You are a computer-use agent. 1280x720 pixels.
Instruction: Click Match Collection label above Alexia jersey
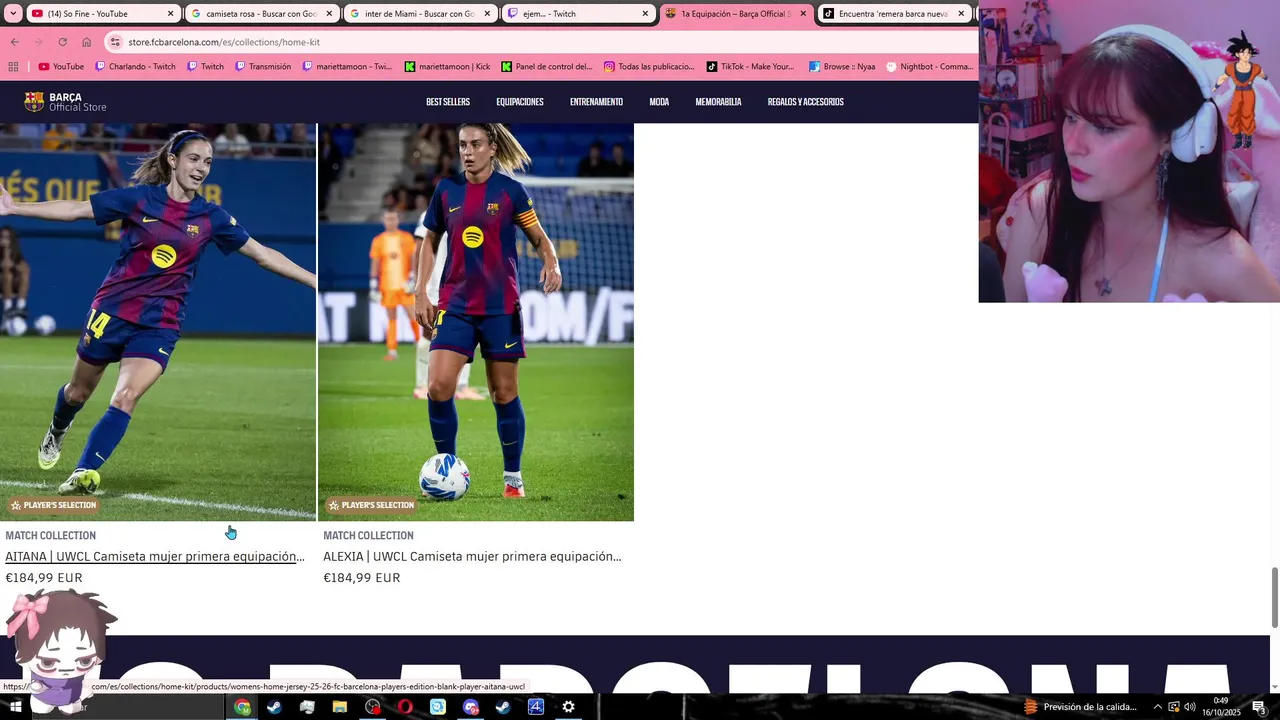(368, 535)
